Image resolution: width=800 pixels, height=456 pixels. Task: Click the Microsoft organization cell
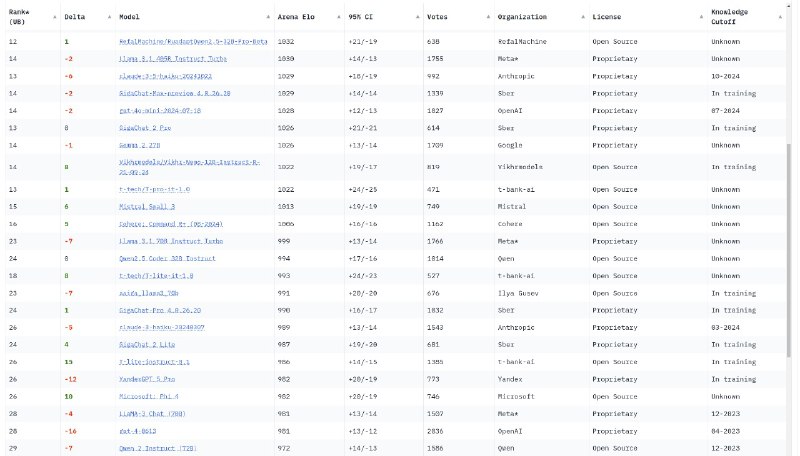click(516, 396)
